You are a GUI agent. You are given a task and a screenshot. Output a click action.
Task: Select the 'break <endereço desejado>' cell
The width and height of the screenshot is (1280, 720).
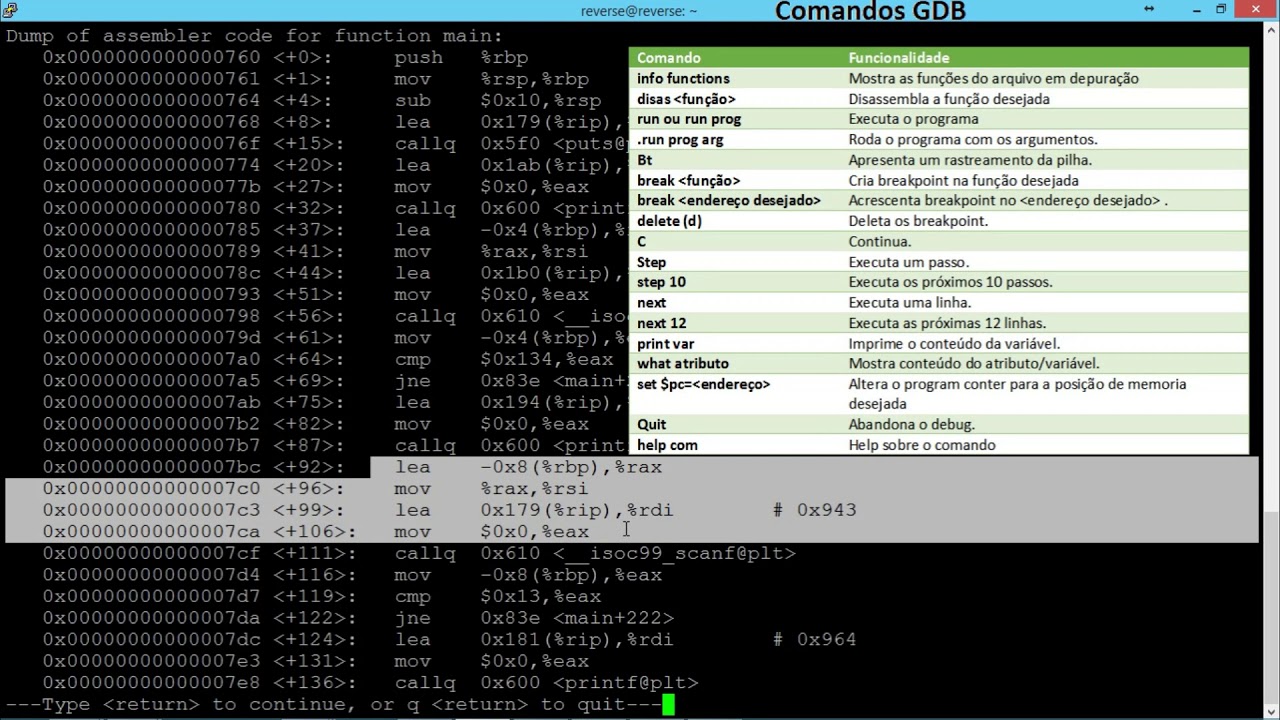click(728, 200)
